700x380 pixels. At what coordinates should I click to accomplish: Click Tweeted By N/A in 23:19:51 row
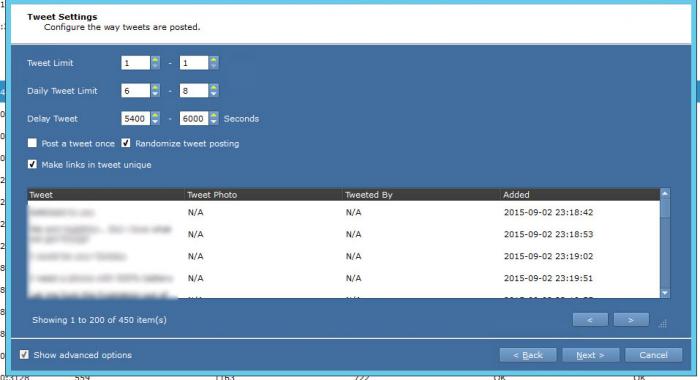(x=353, y=278)
